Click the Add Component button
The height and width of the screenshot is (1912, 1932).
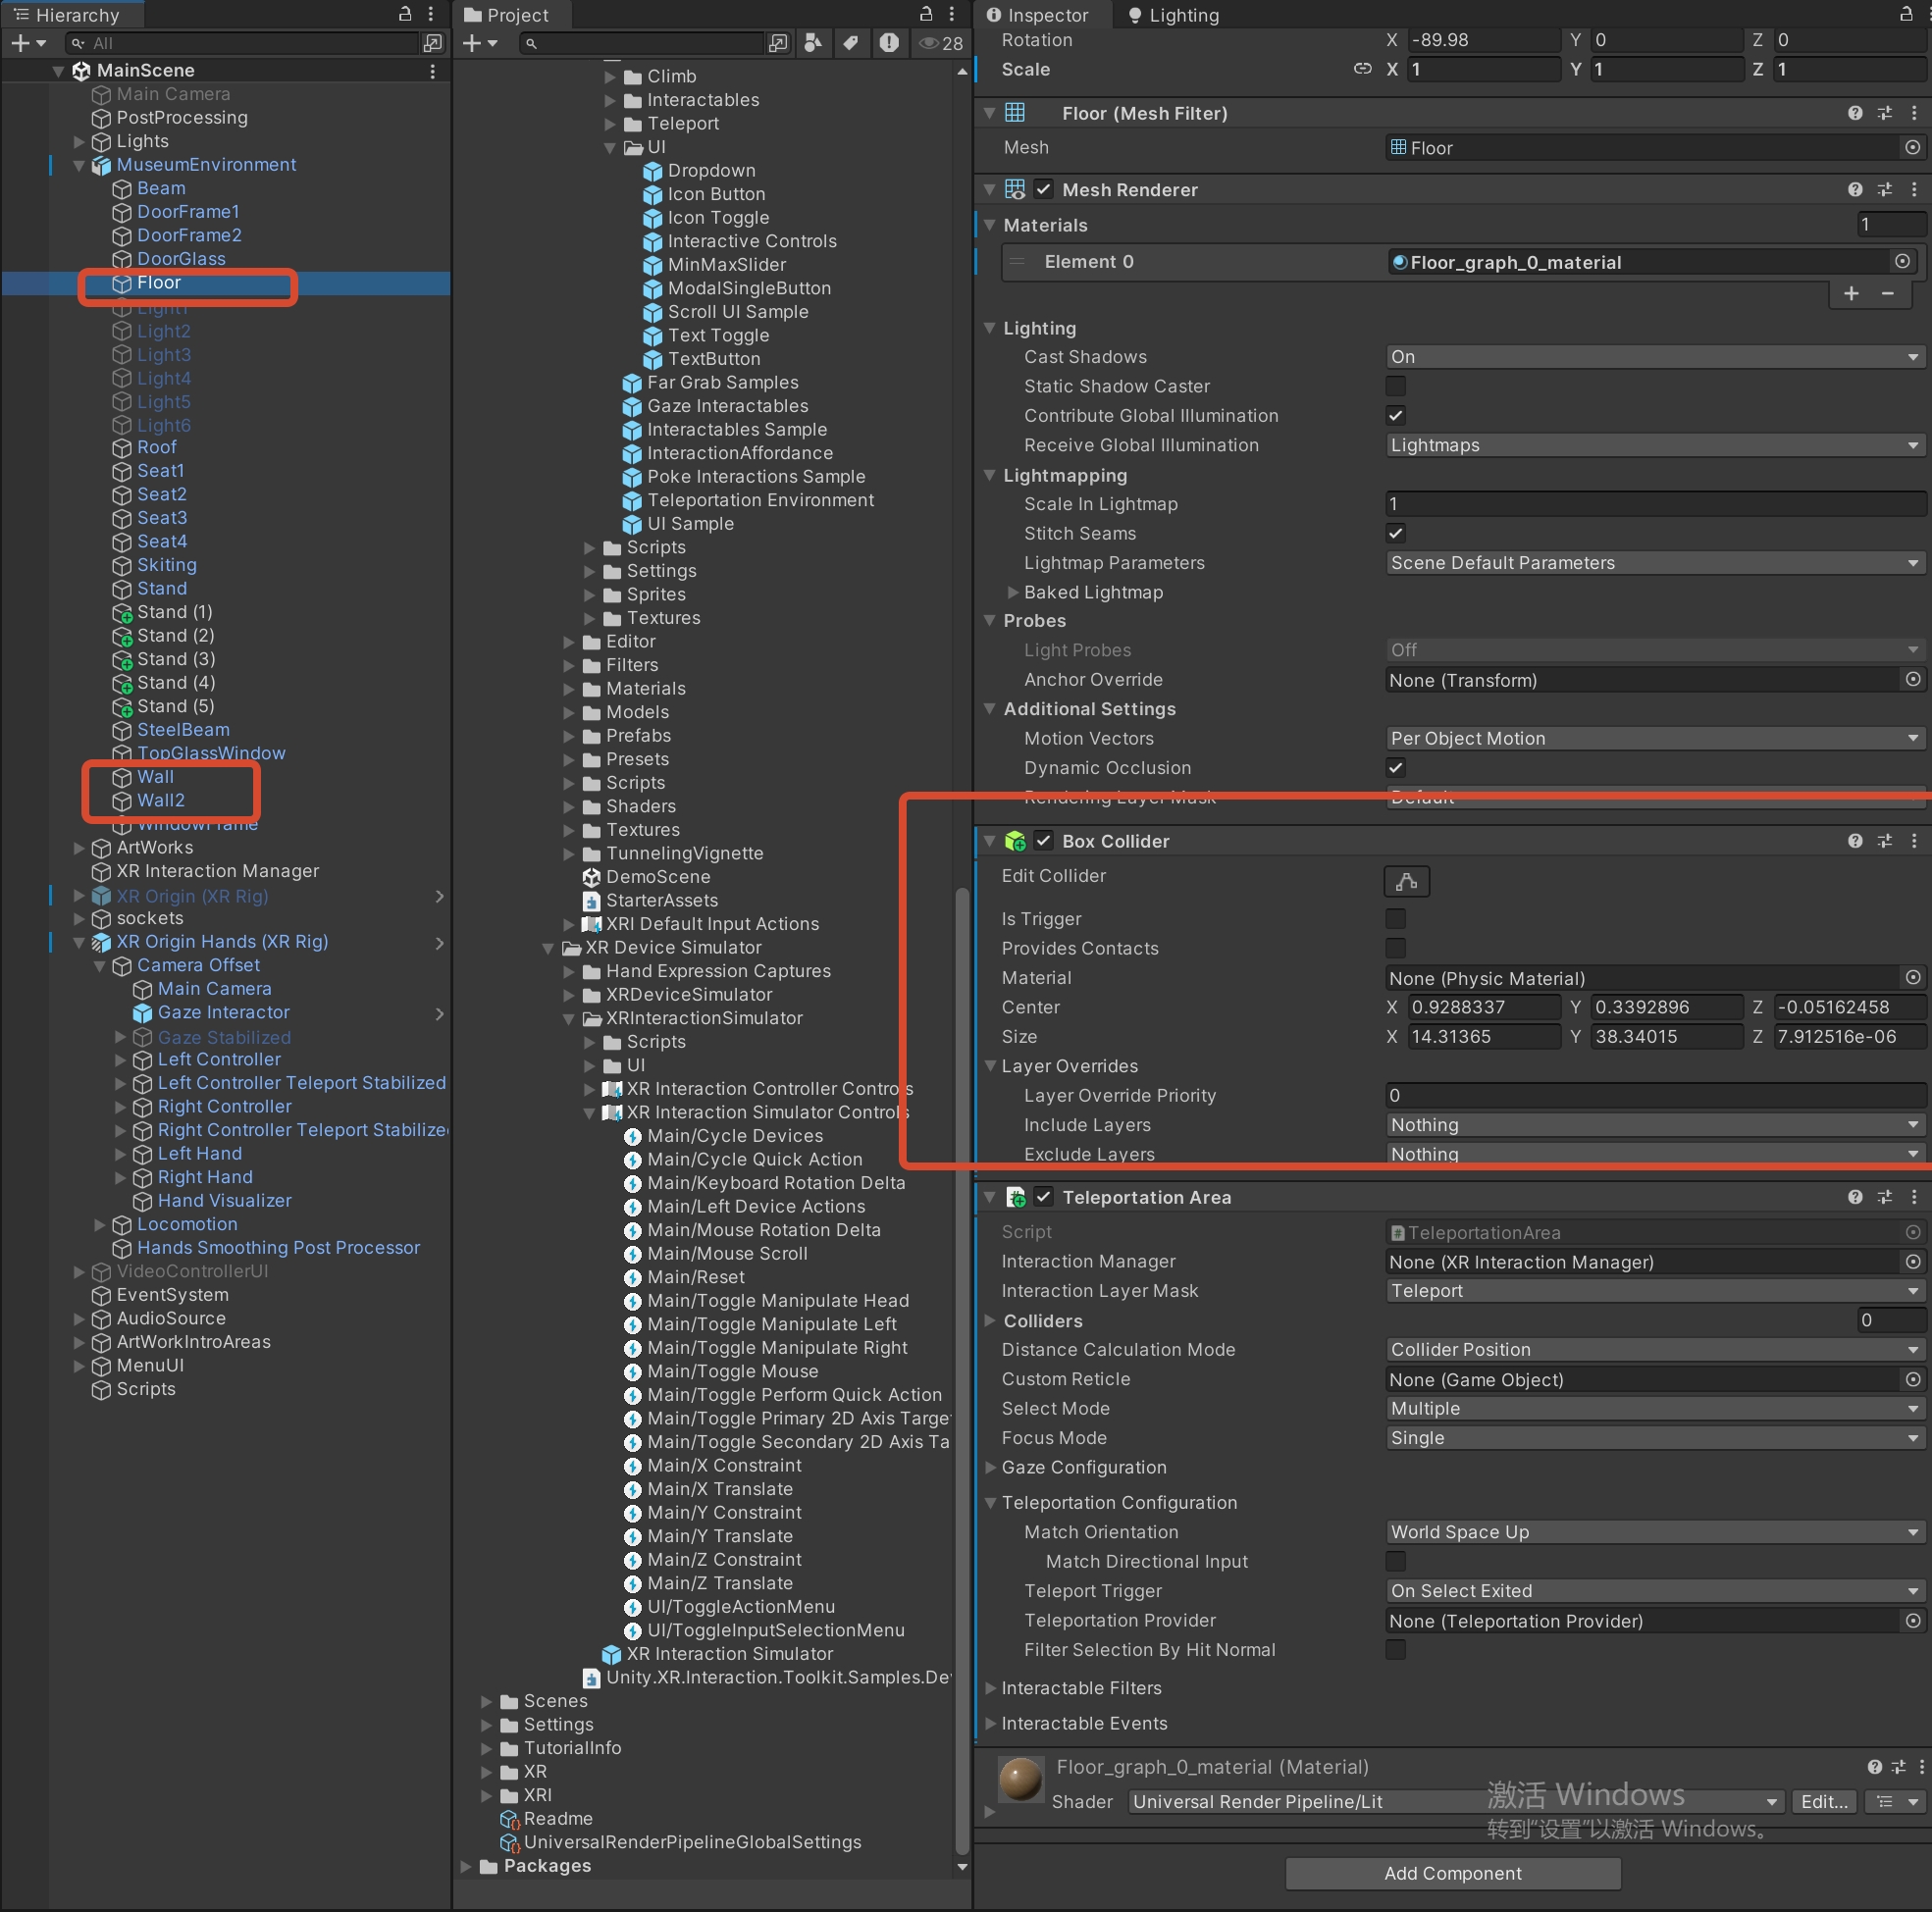(x=1452, y=1873)
